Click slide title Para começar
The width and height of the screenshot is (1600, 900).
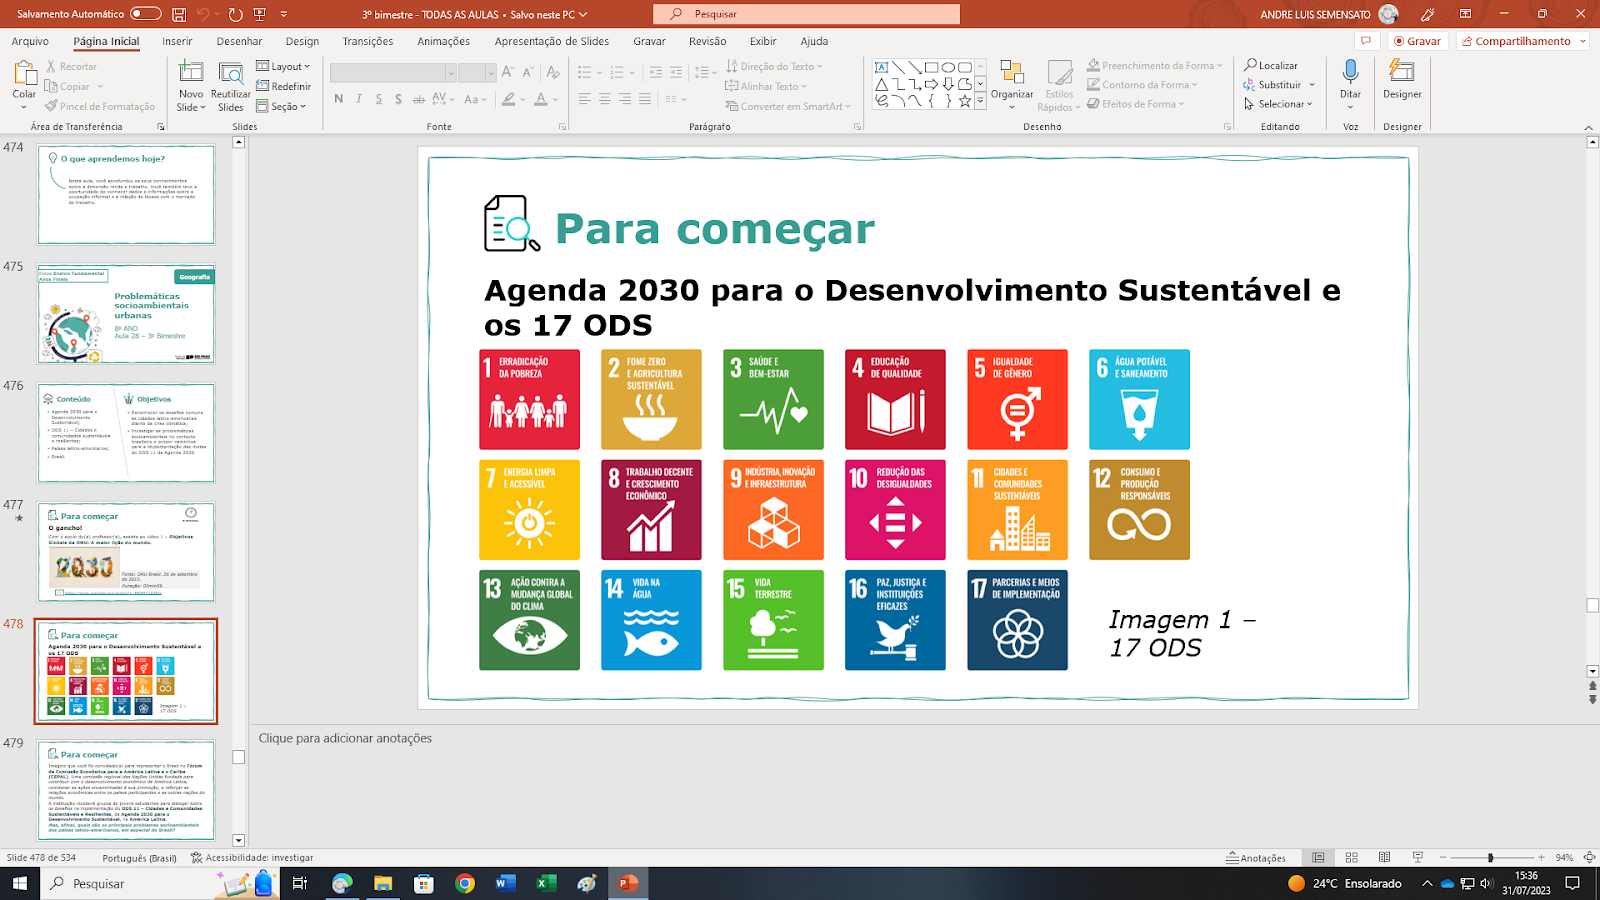(x=714, y=228)
